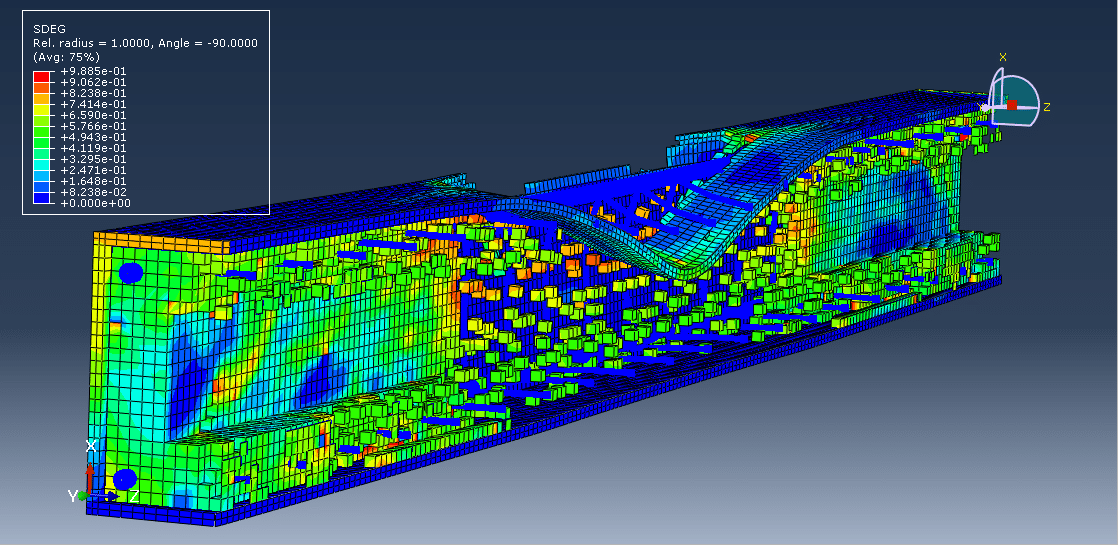This screenshot has width=1118, height=545.
Task: Click the upper blue circular hole on beam end
Action: coord(131,272)
